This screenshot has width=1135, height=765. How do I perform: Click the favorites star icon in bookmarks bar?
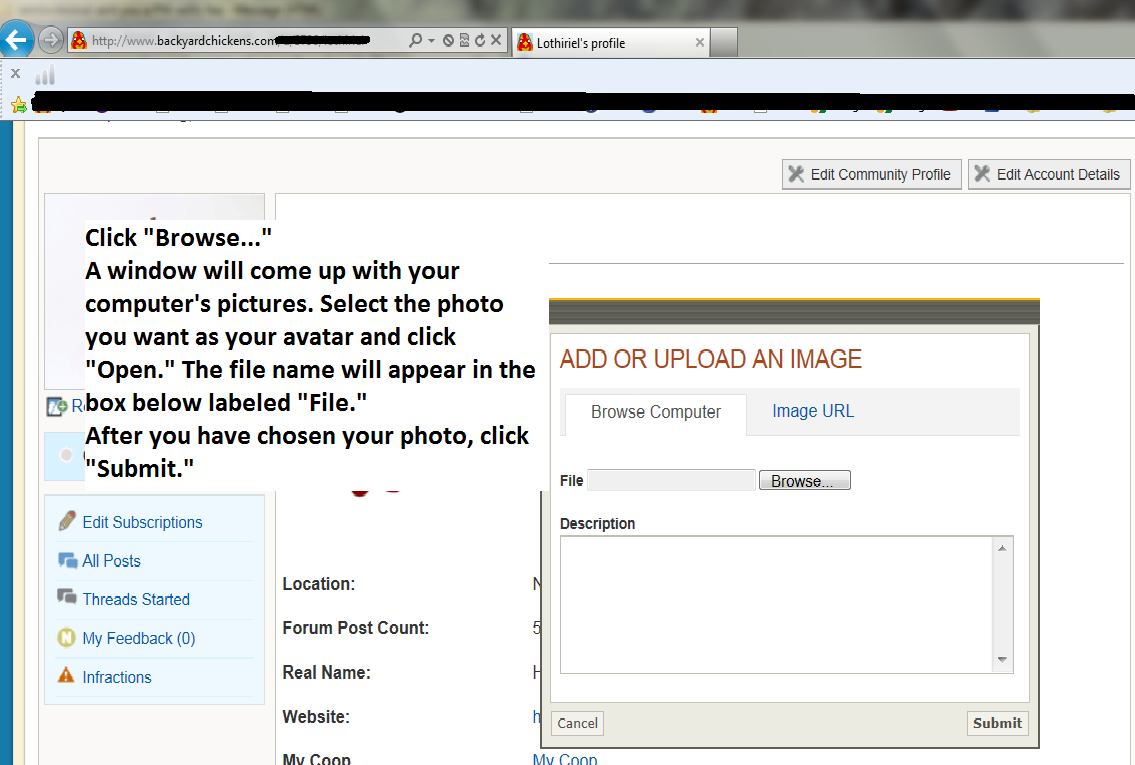17,104
